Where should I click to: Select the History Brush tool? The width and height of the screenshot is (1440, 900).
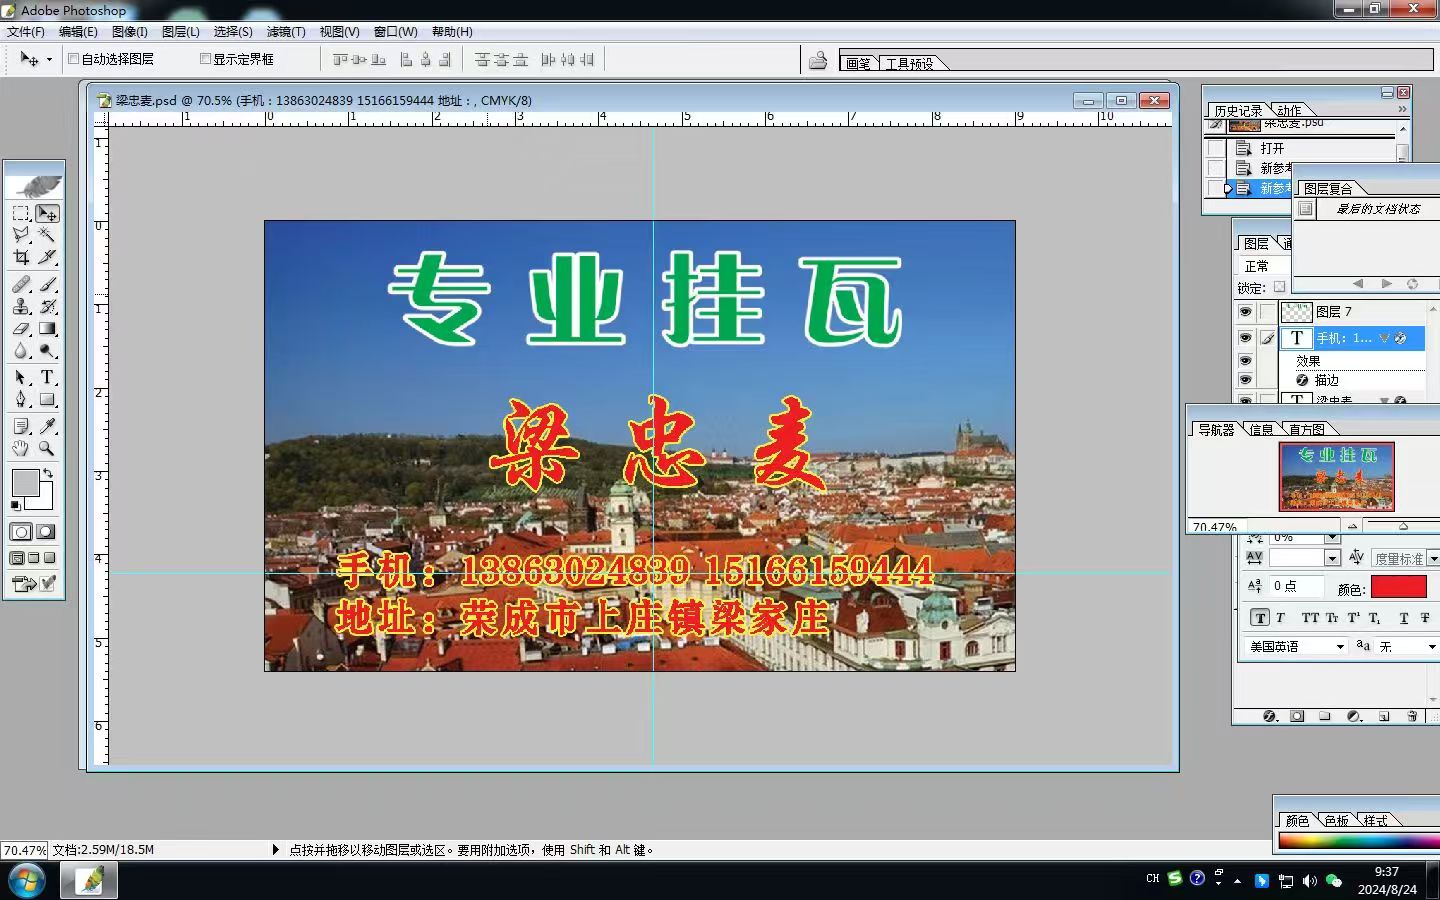click(x=47, y=306)
